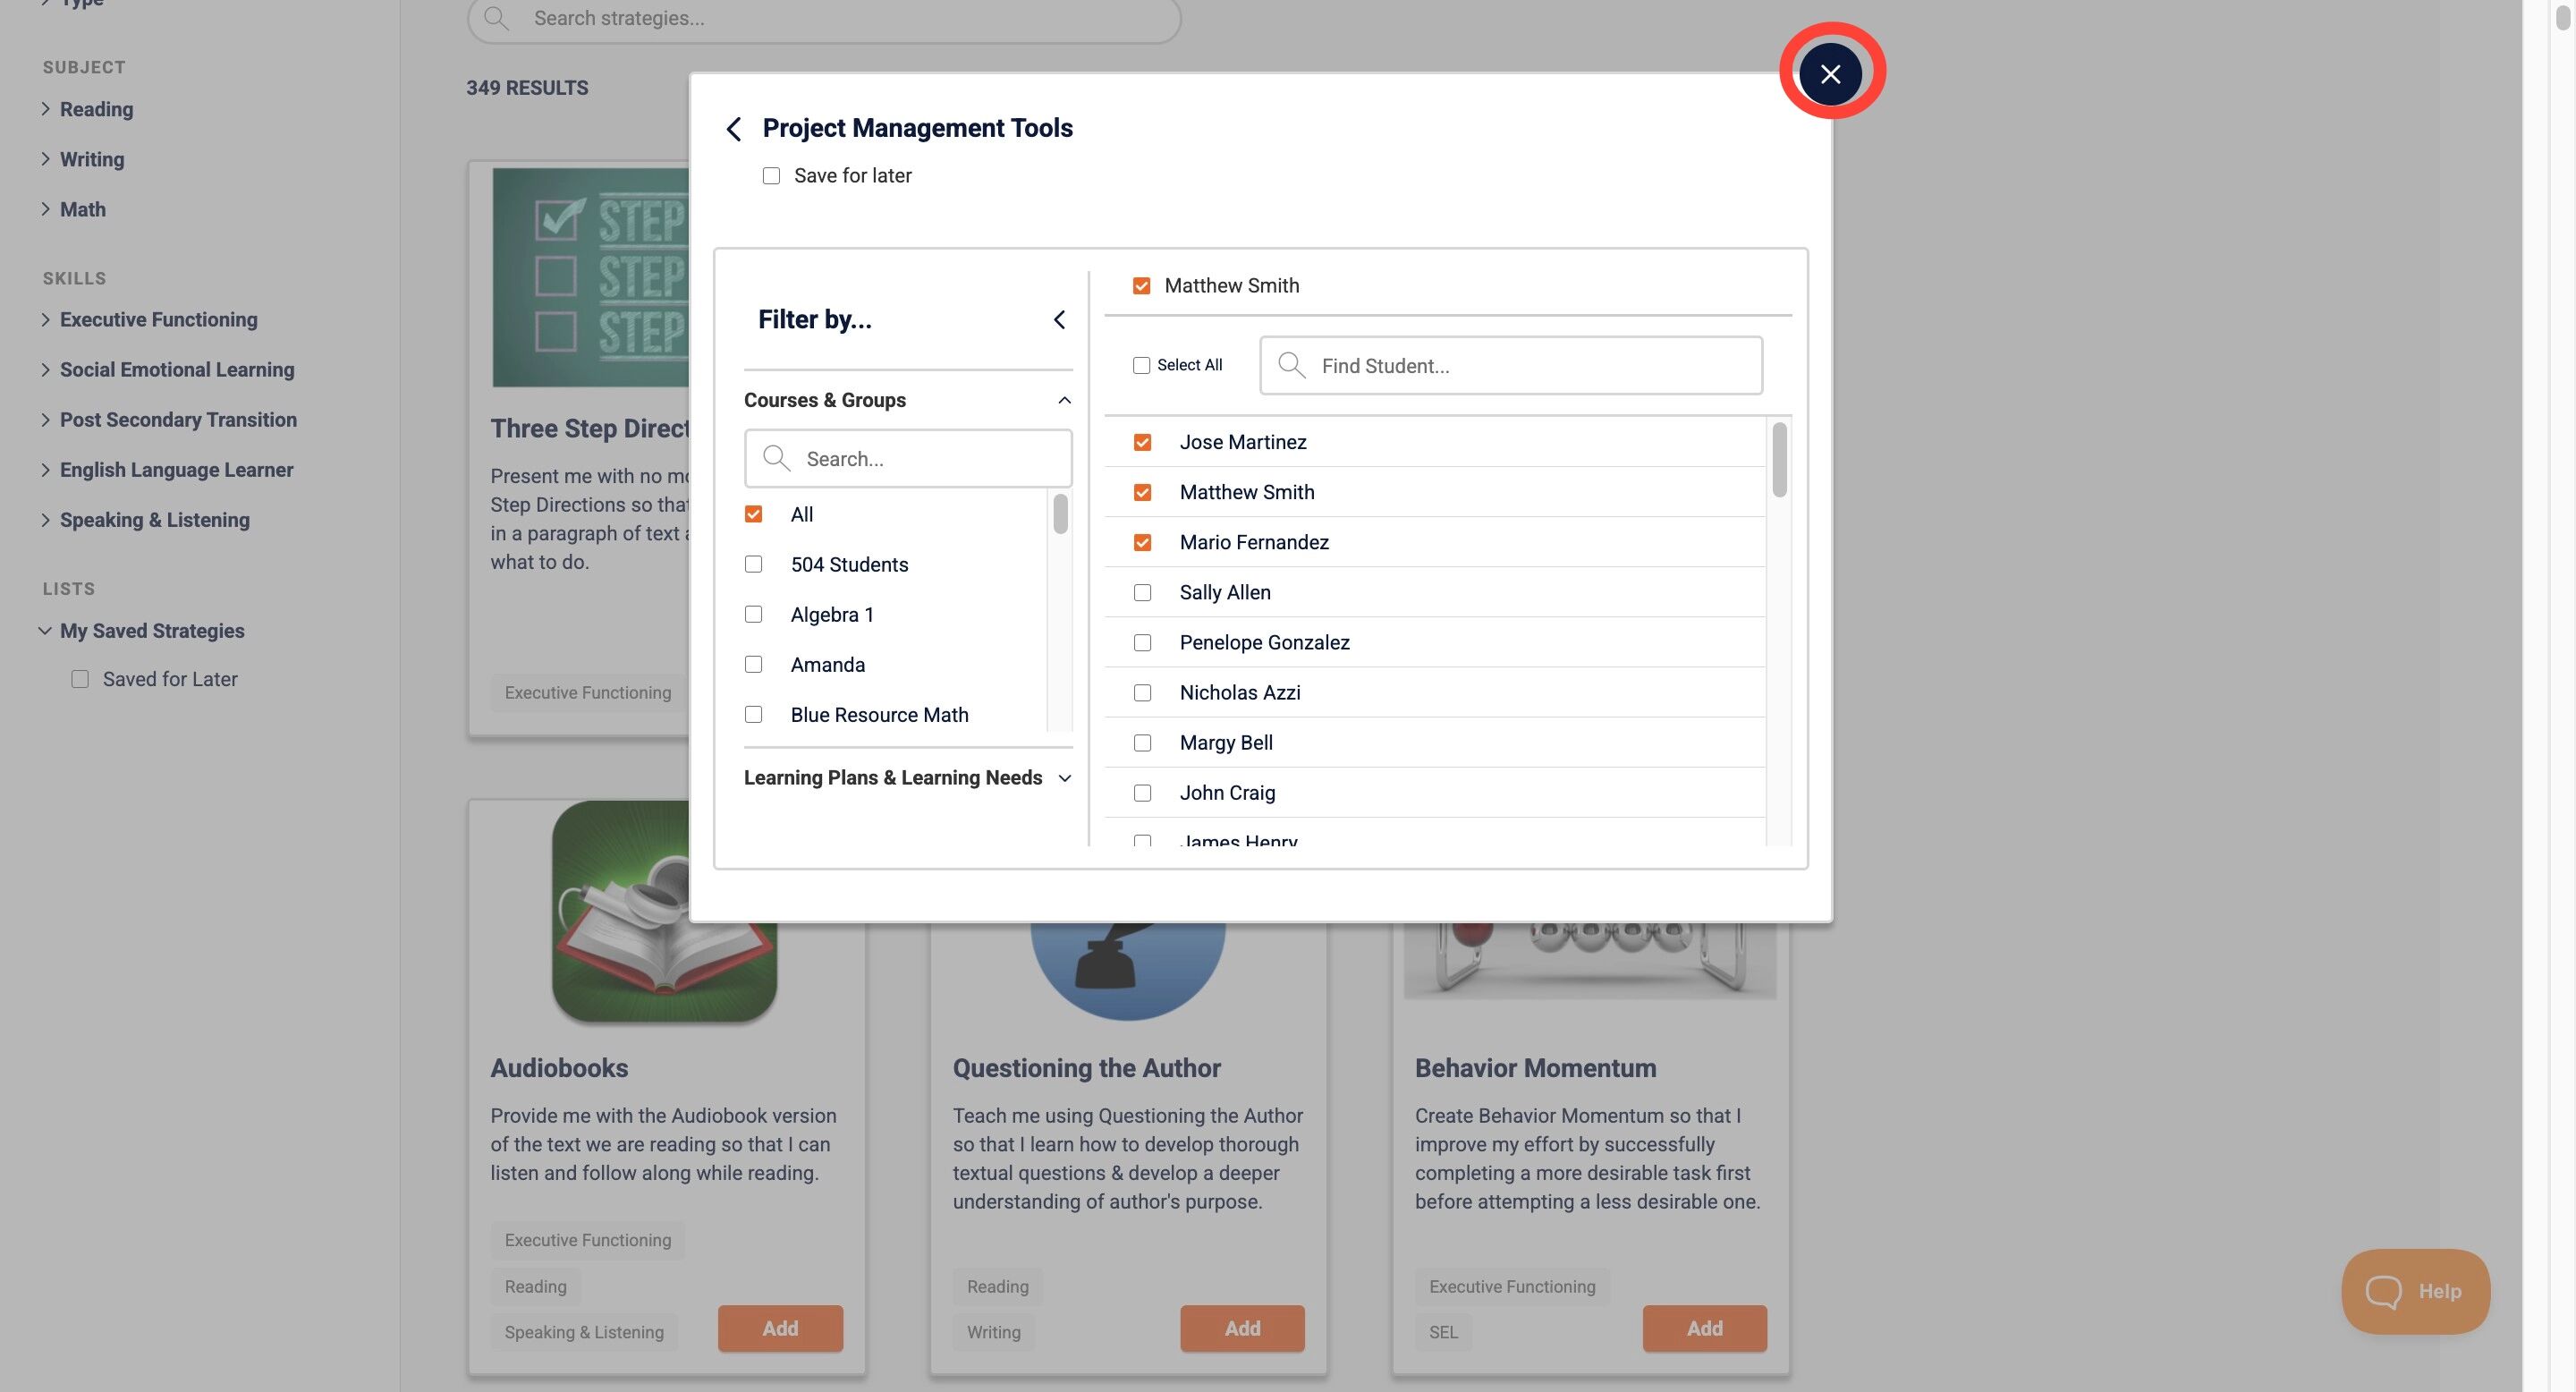Tick the Sally Allen checkbox
The image size is (2576, 1392).
[x=1142, y=593]
